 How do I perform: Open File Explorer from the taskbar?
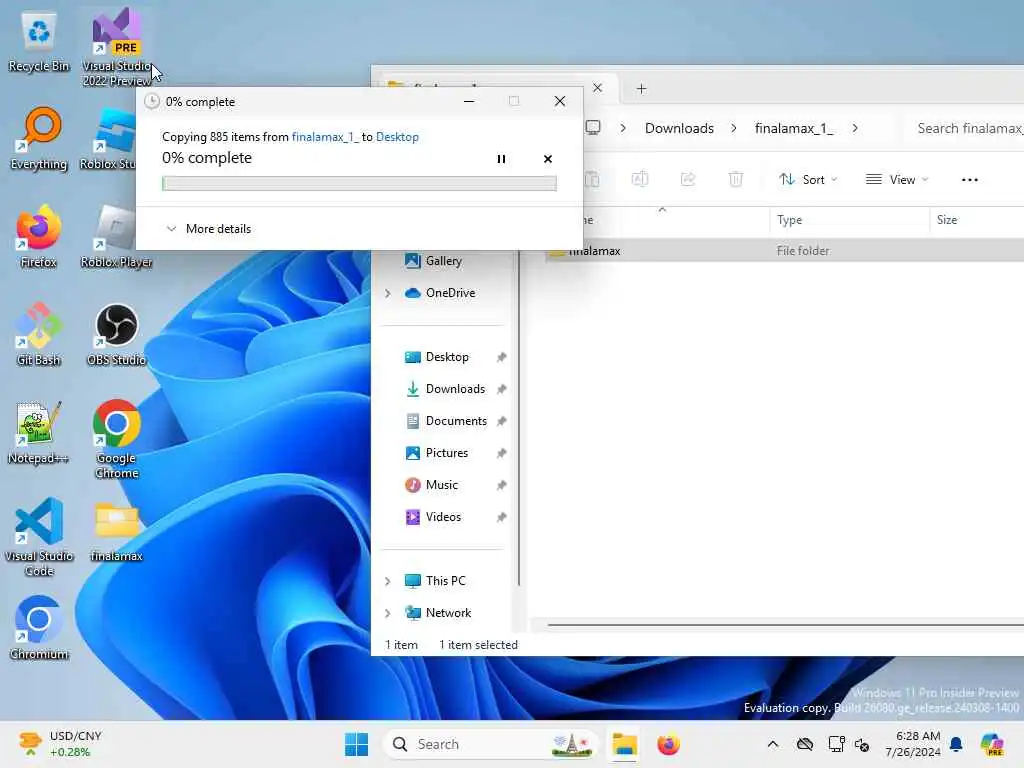624,744
